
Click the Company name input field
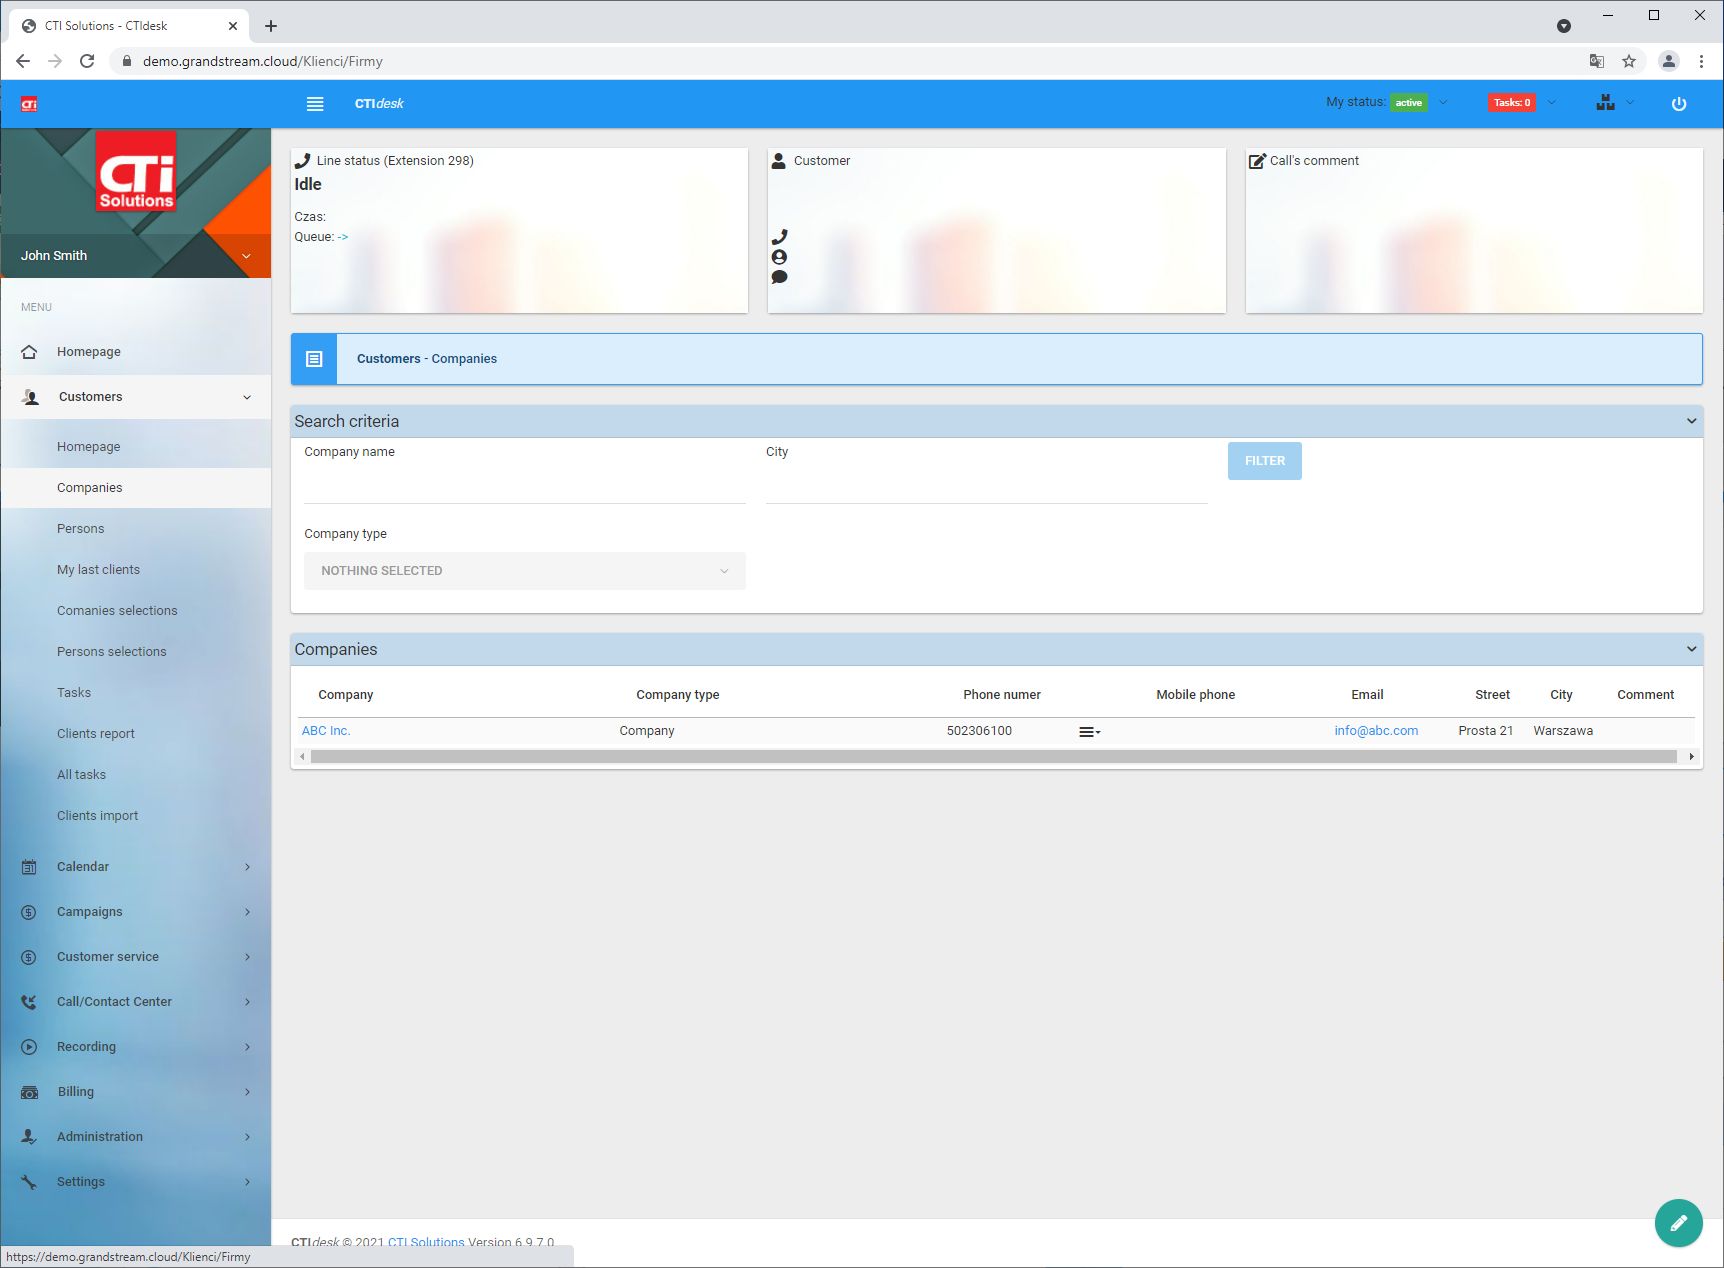click(x=525, y=485)
